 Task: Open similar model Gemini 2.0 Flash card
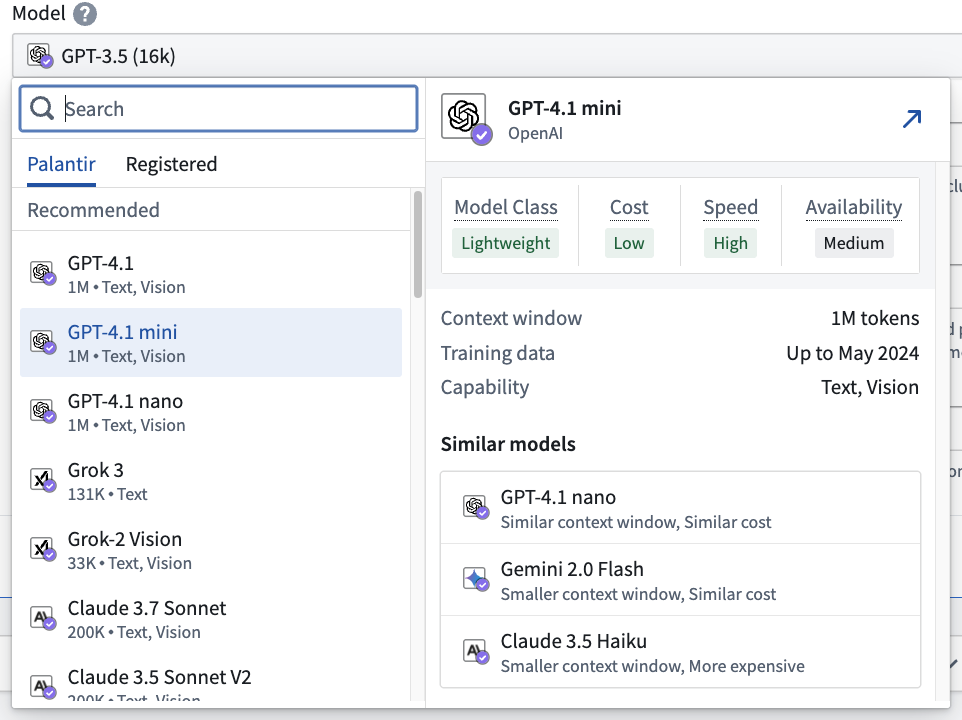[680, 580]
